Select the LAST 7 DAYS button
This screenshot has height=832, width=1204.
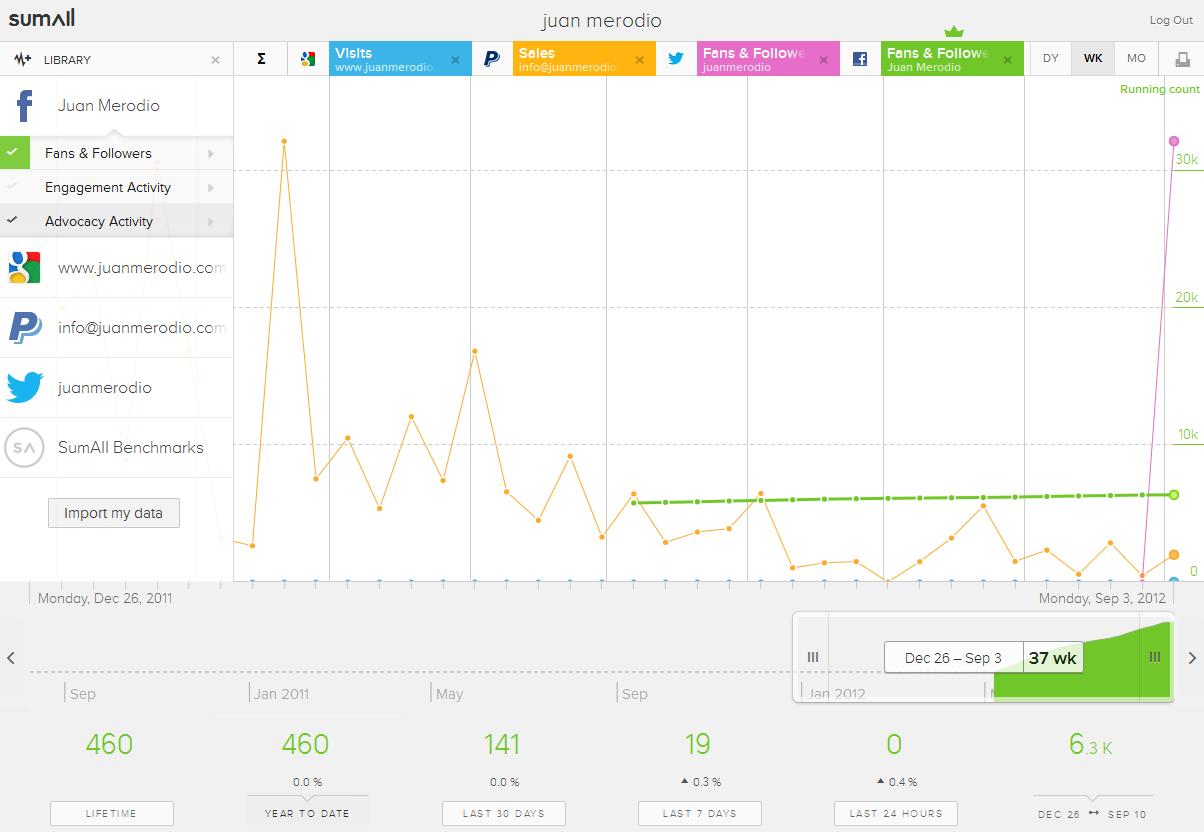coord(699,813)
